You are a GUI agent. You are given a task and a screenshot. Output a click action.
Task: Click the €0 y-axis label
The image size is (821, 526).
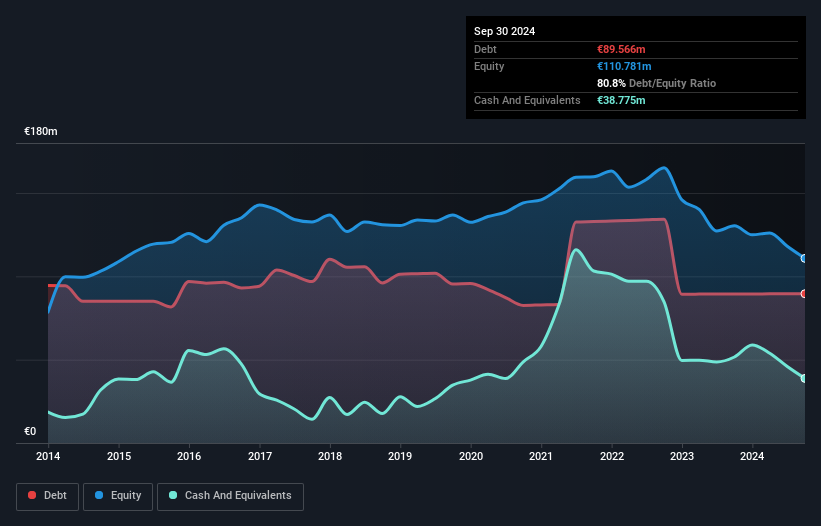[x=30, y=431]
